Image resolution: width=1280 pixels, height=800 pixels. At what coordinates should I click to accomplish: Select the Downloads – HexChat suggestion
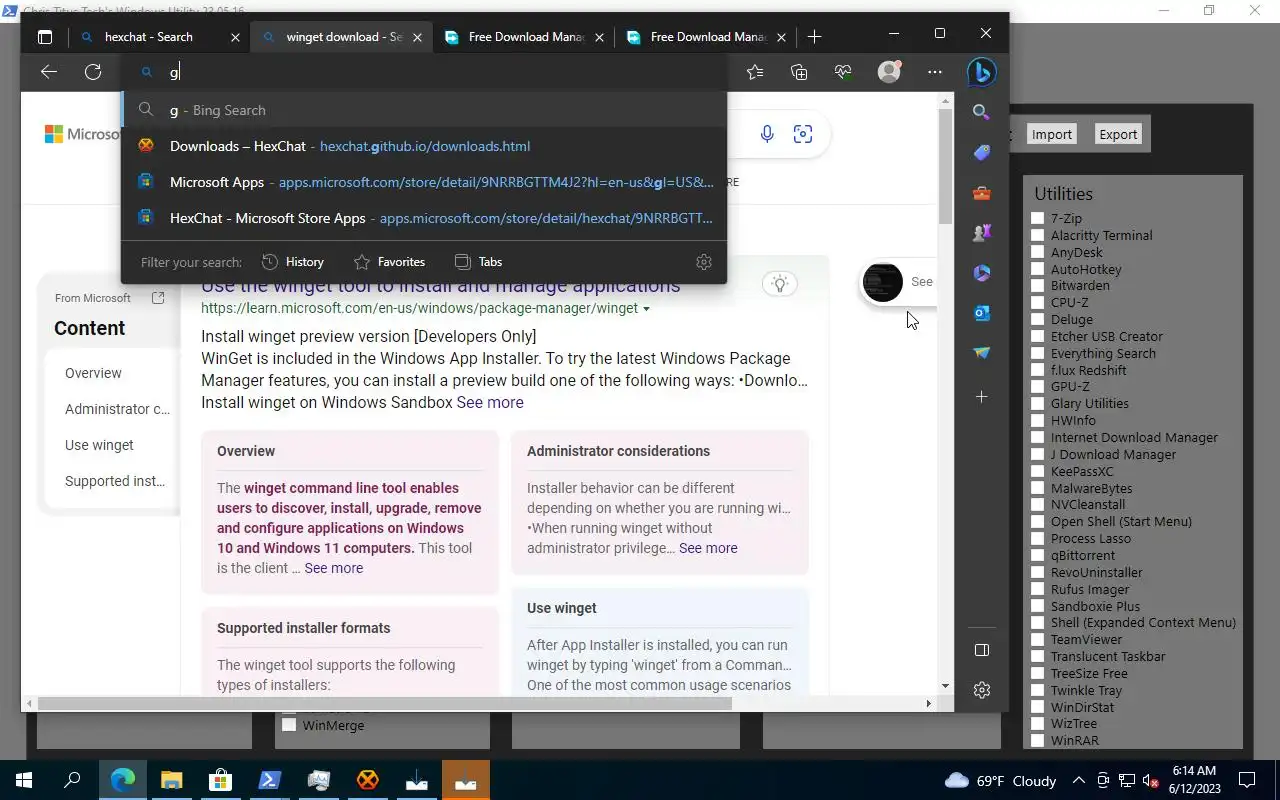click(x=424, y=146)
